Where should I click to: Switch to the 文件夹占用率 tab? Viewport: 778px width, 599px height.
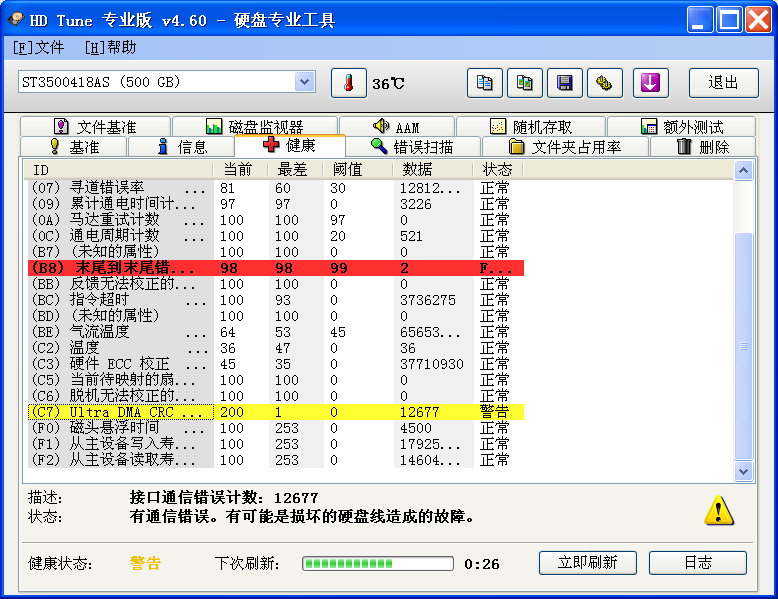click(565, 147)
